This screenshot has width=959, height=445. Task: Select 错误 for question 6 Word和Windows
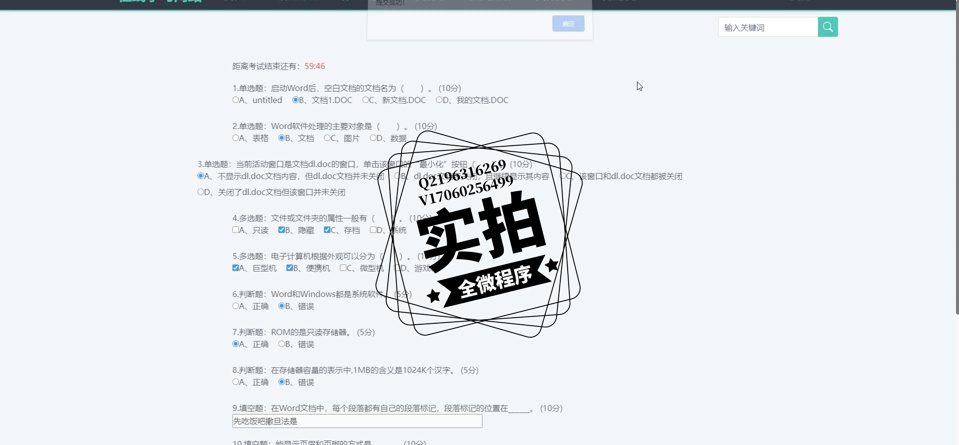coord(282,306)
